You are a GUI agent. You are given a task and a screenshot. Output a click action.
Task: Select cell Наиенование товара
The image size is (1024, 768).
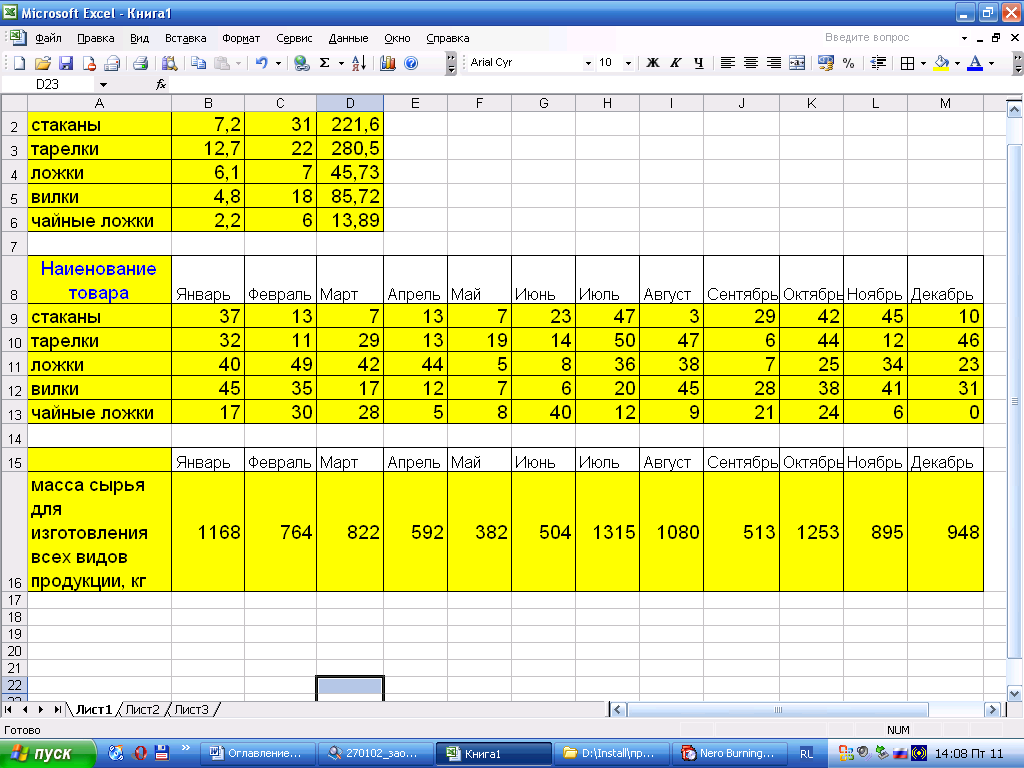(x=99, y=280)
